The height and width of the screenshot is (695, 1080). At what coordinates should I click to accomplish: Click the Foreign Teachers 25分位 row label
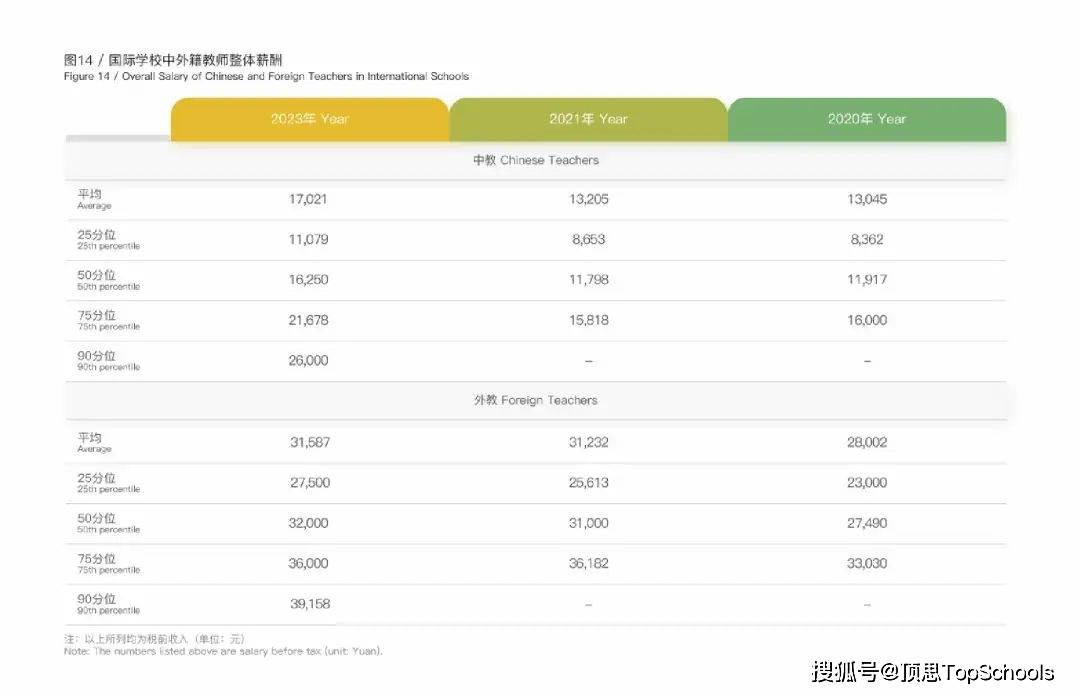[108, 482]
